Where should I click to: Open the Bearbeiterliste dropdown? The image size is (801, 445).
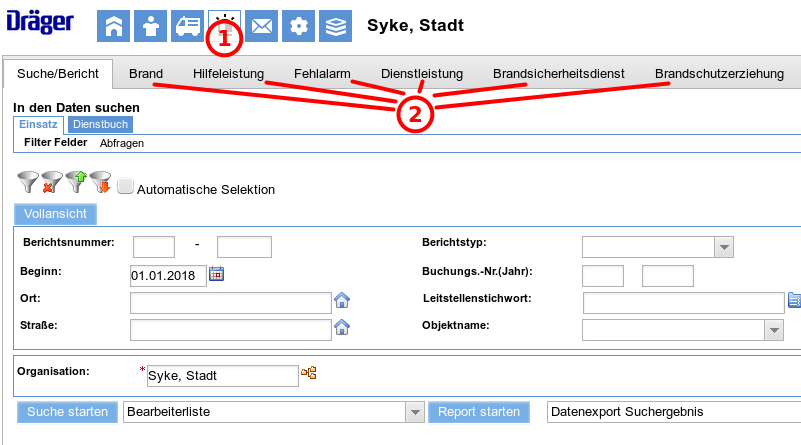tap(414, 412)
